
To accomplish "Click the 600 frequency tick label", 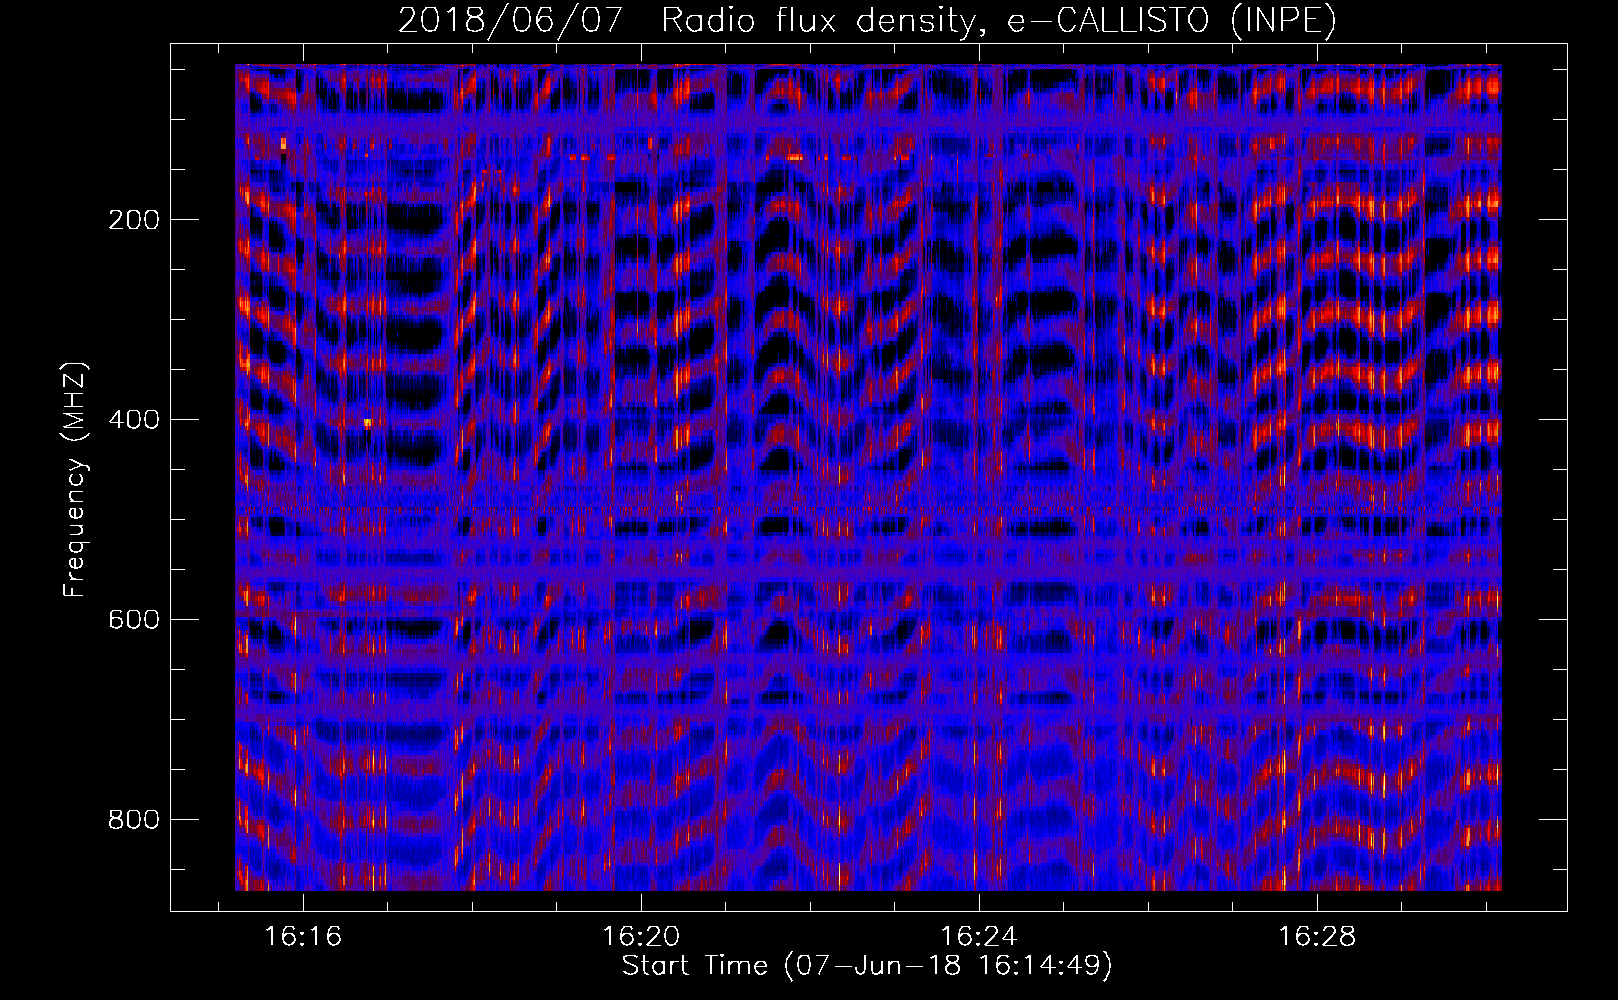I will coord(133,620).
